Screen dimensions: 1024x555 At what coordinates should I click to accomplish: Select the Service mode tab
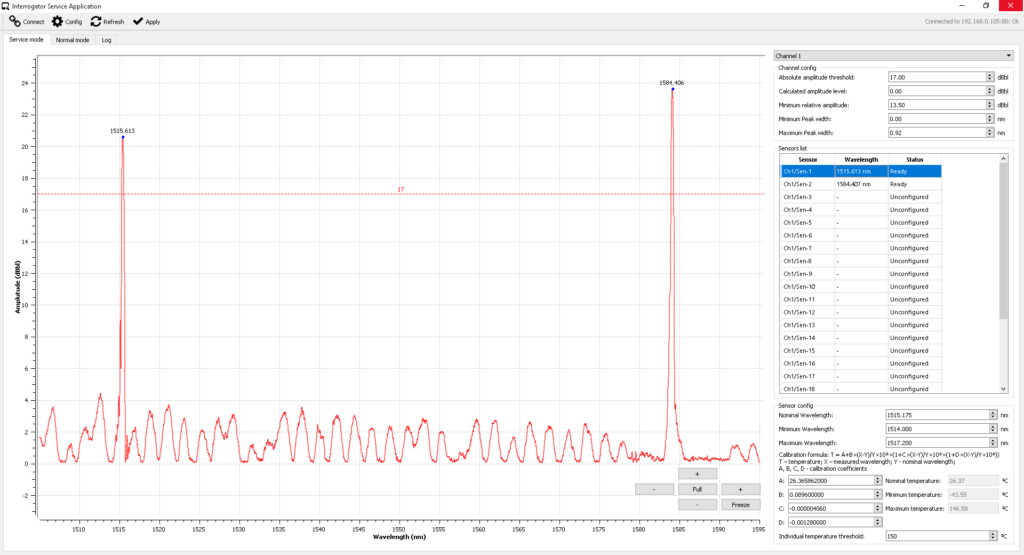(26, 40)
